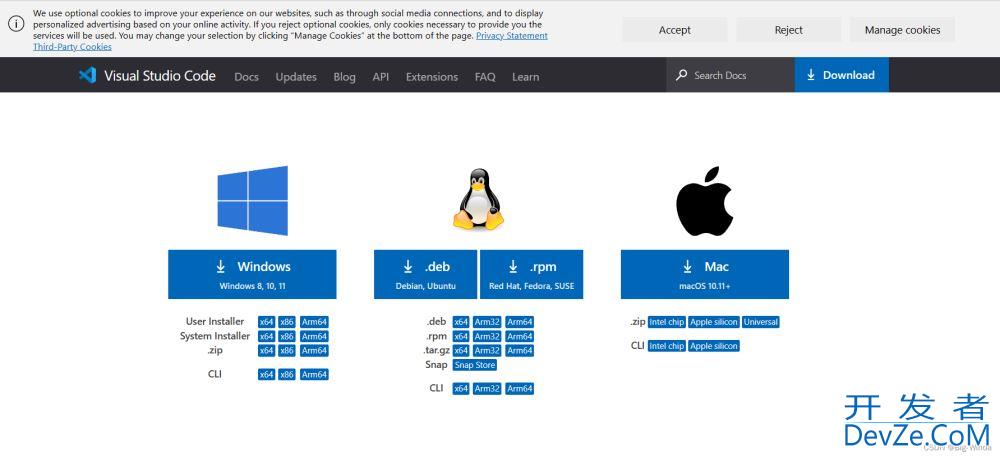Click the Visual Studio Code logo icon

tap(87, 75)
